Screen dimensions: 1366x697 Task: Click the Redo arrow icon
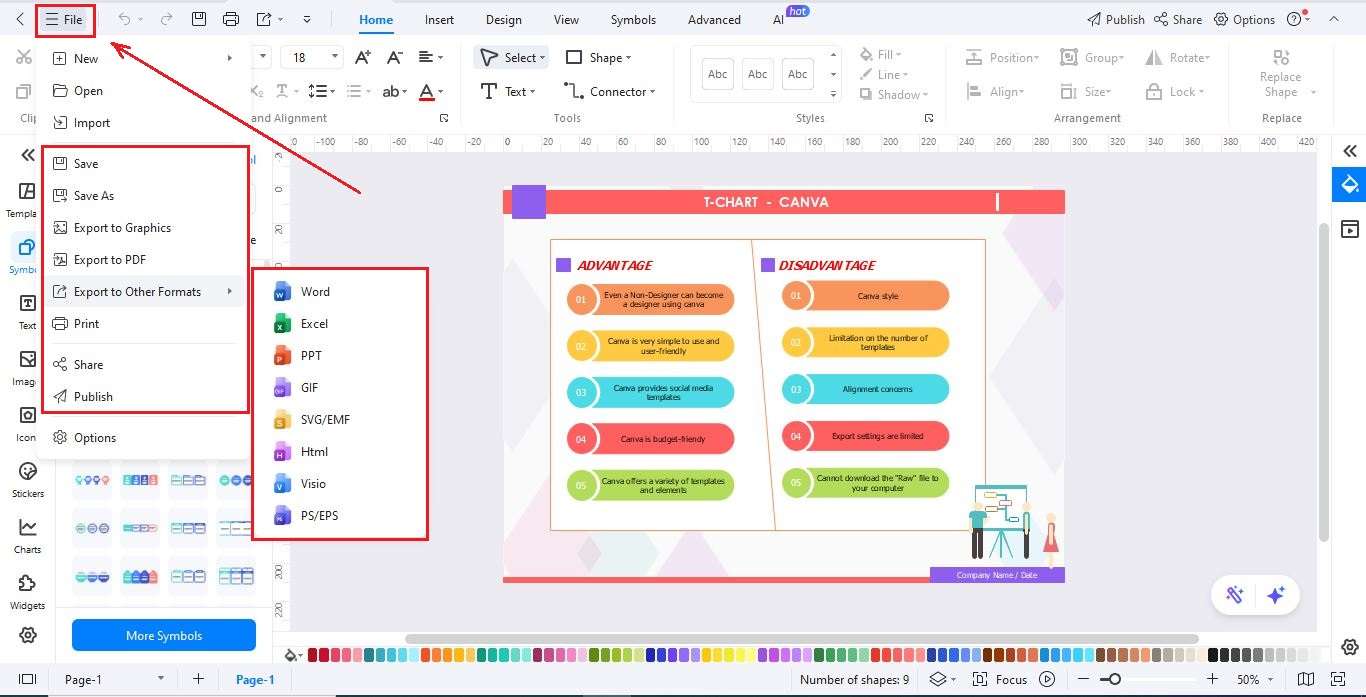166,19
